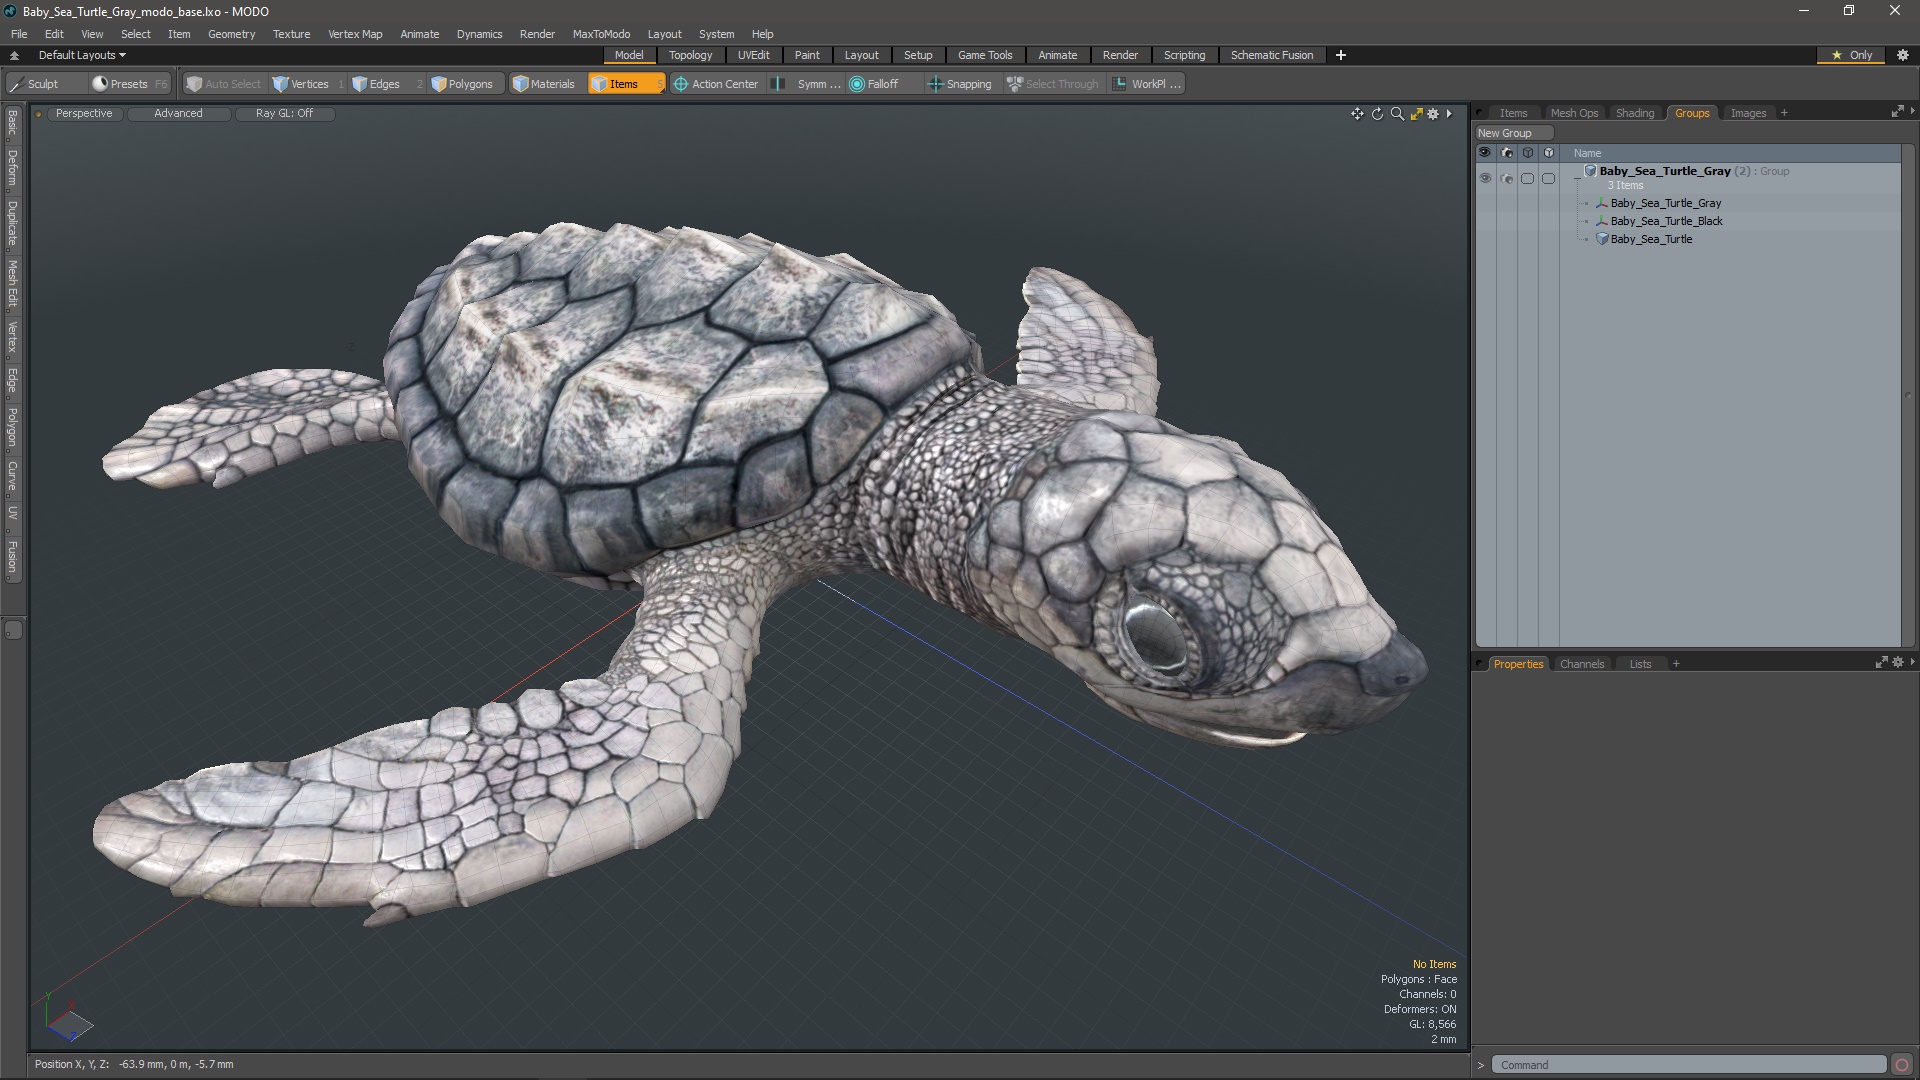Switch to the Shading tab
Viewport: 1920px width, 1080px height.
[1635, 112]
